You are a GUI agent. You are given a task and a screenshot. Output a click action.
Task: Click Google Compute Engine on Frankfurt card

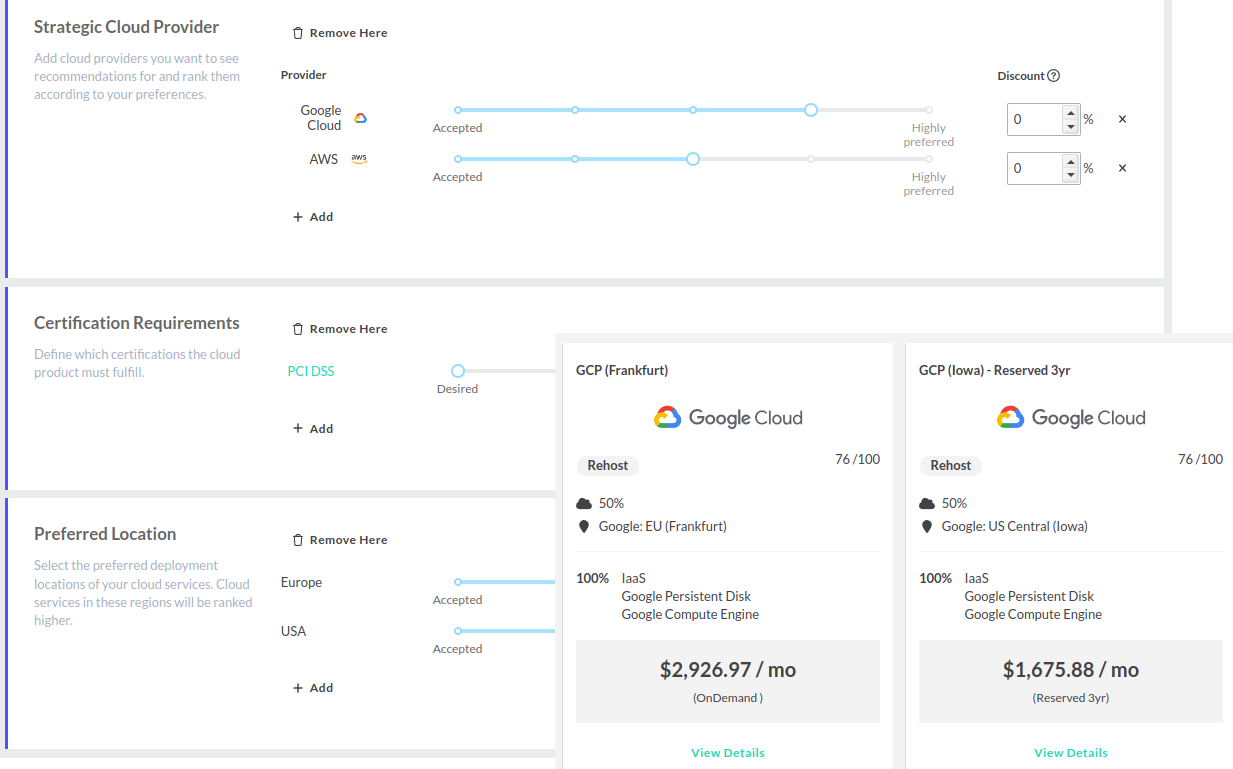(x=690, y=615)
